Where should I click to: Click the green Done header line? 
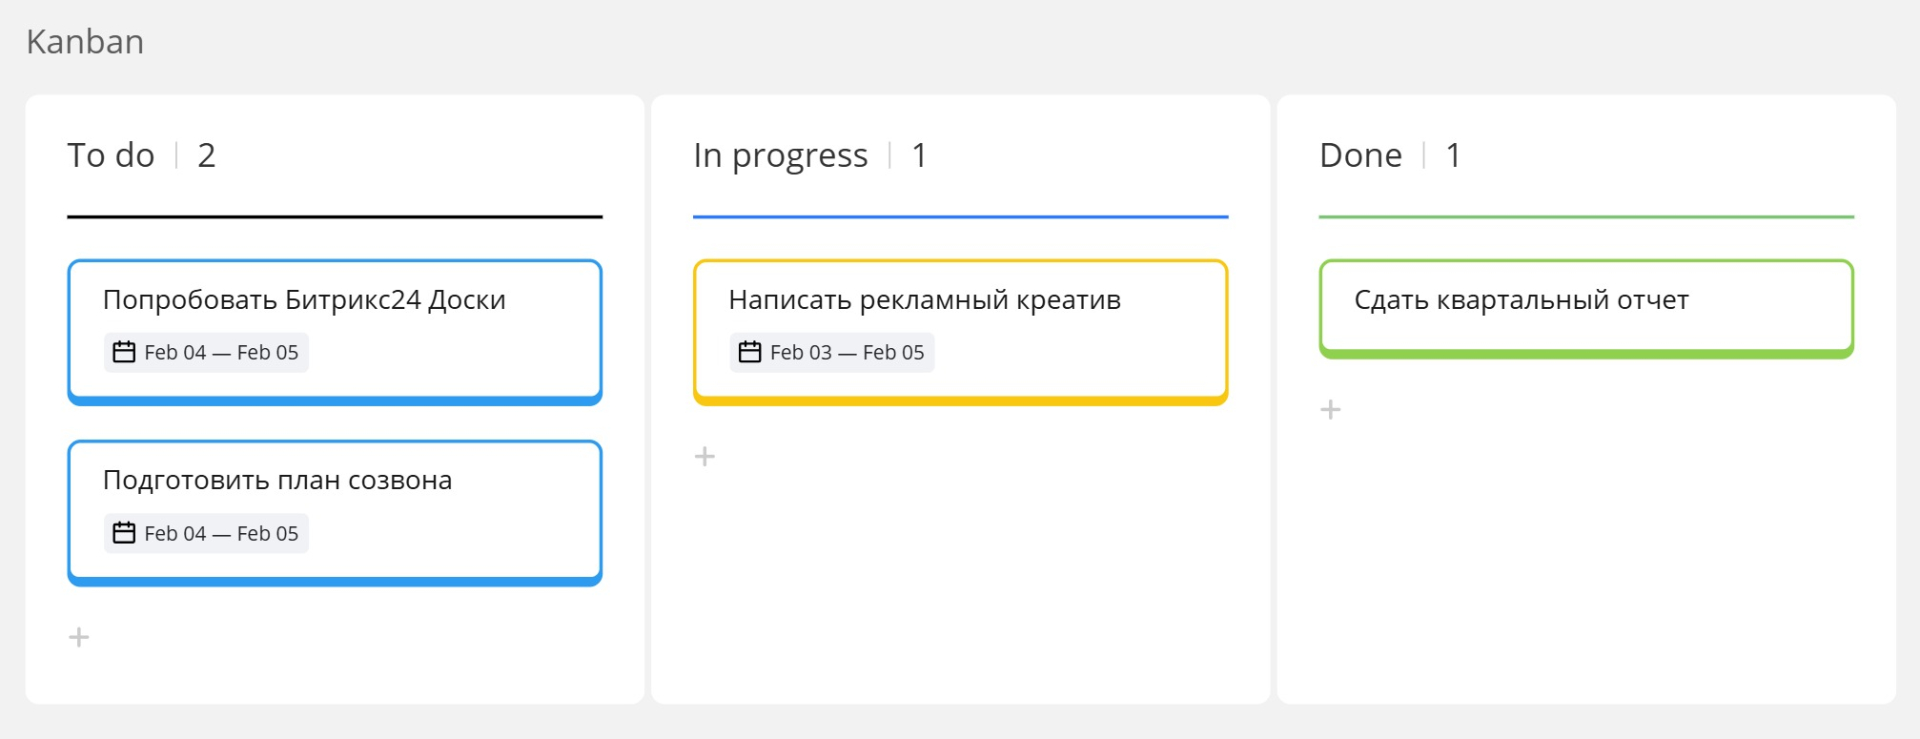[1586, 216]
